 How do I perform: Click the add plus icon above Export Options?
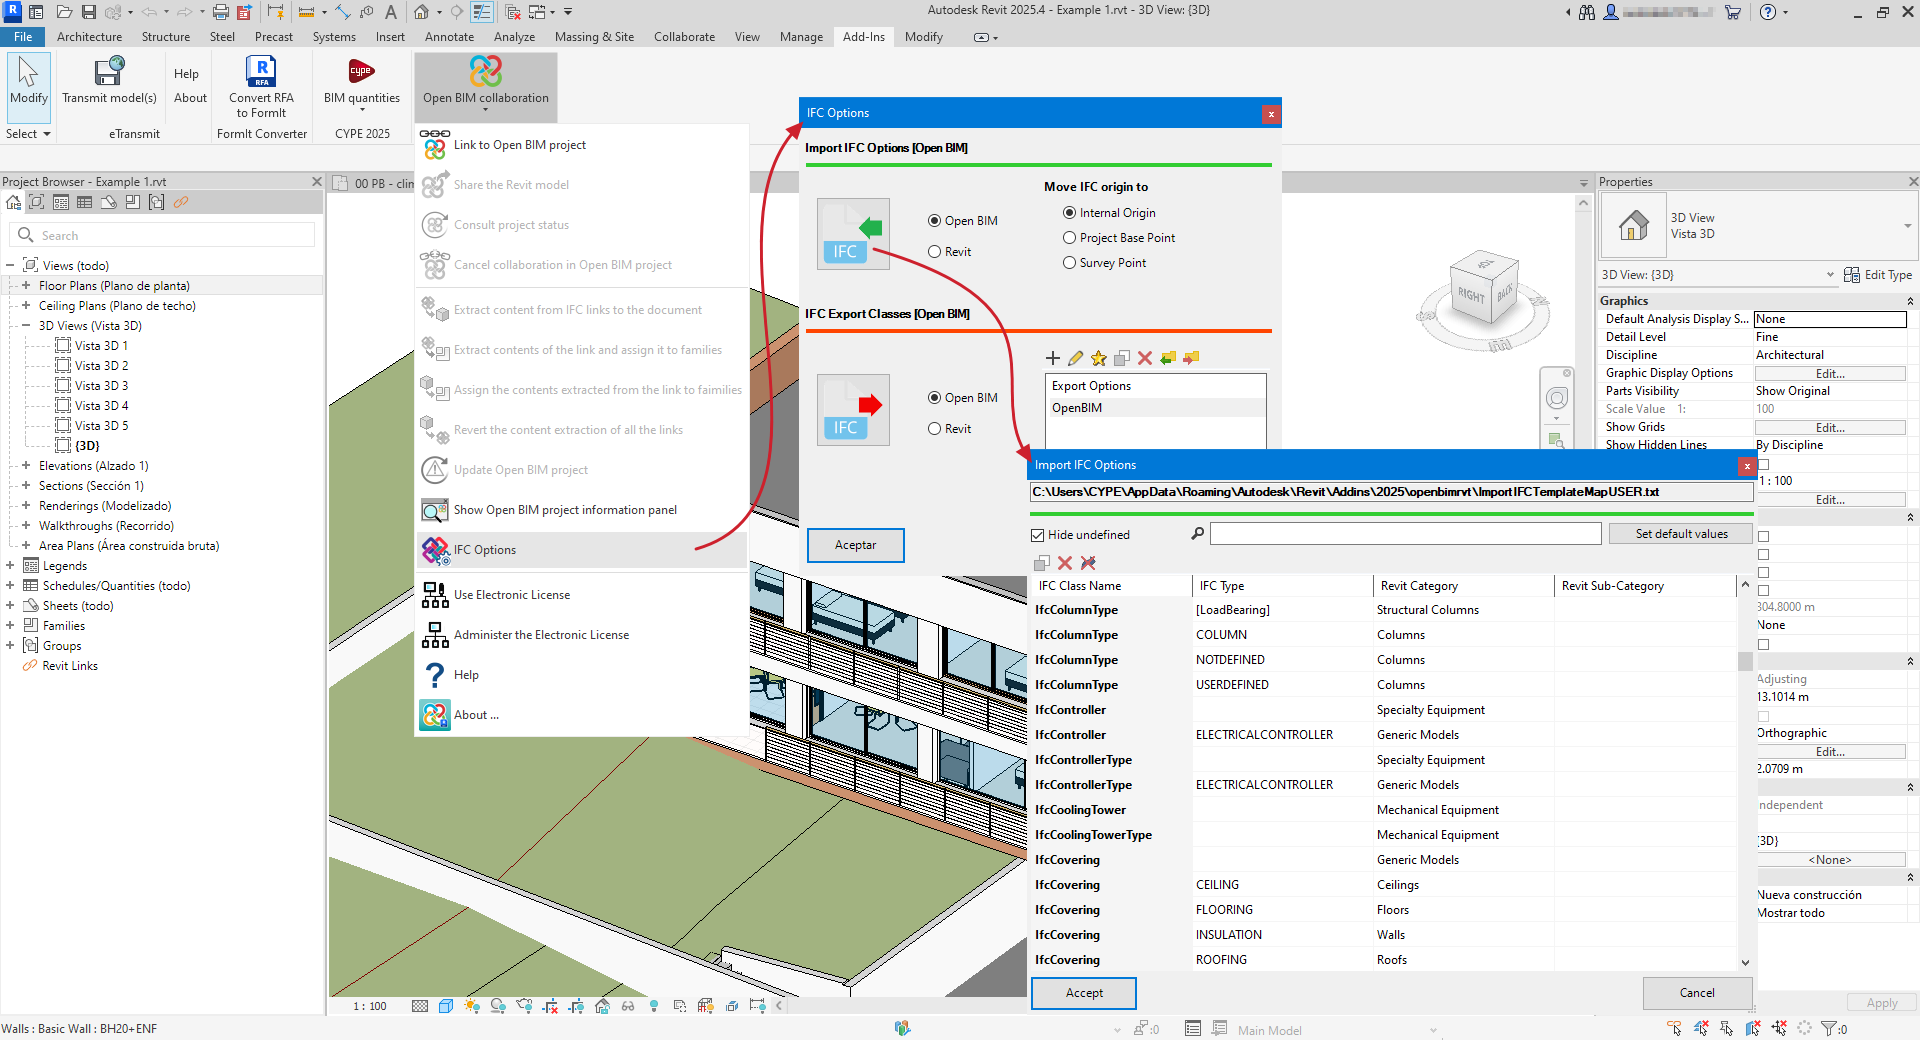[x=1052, y=358]
